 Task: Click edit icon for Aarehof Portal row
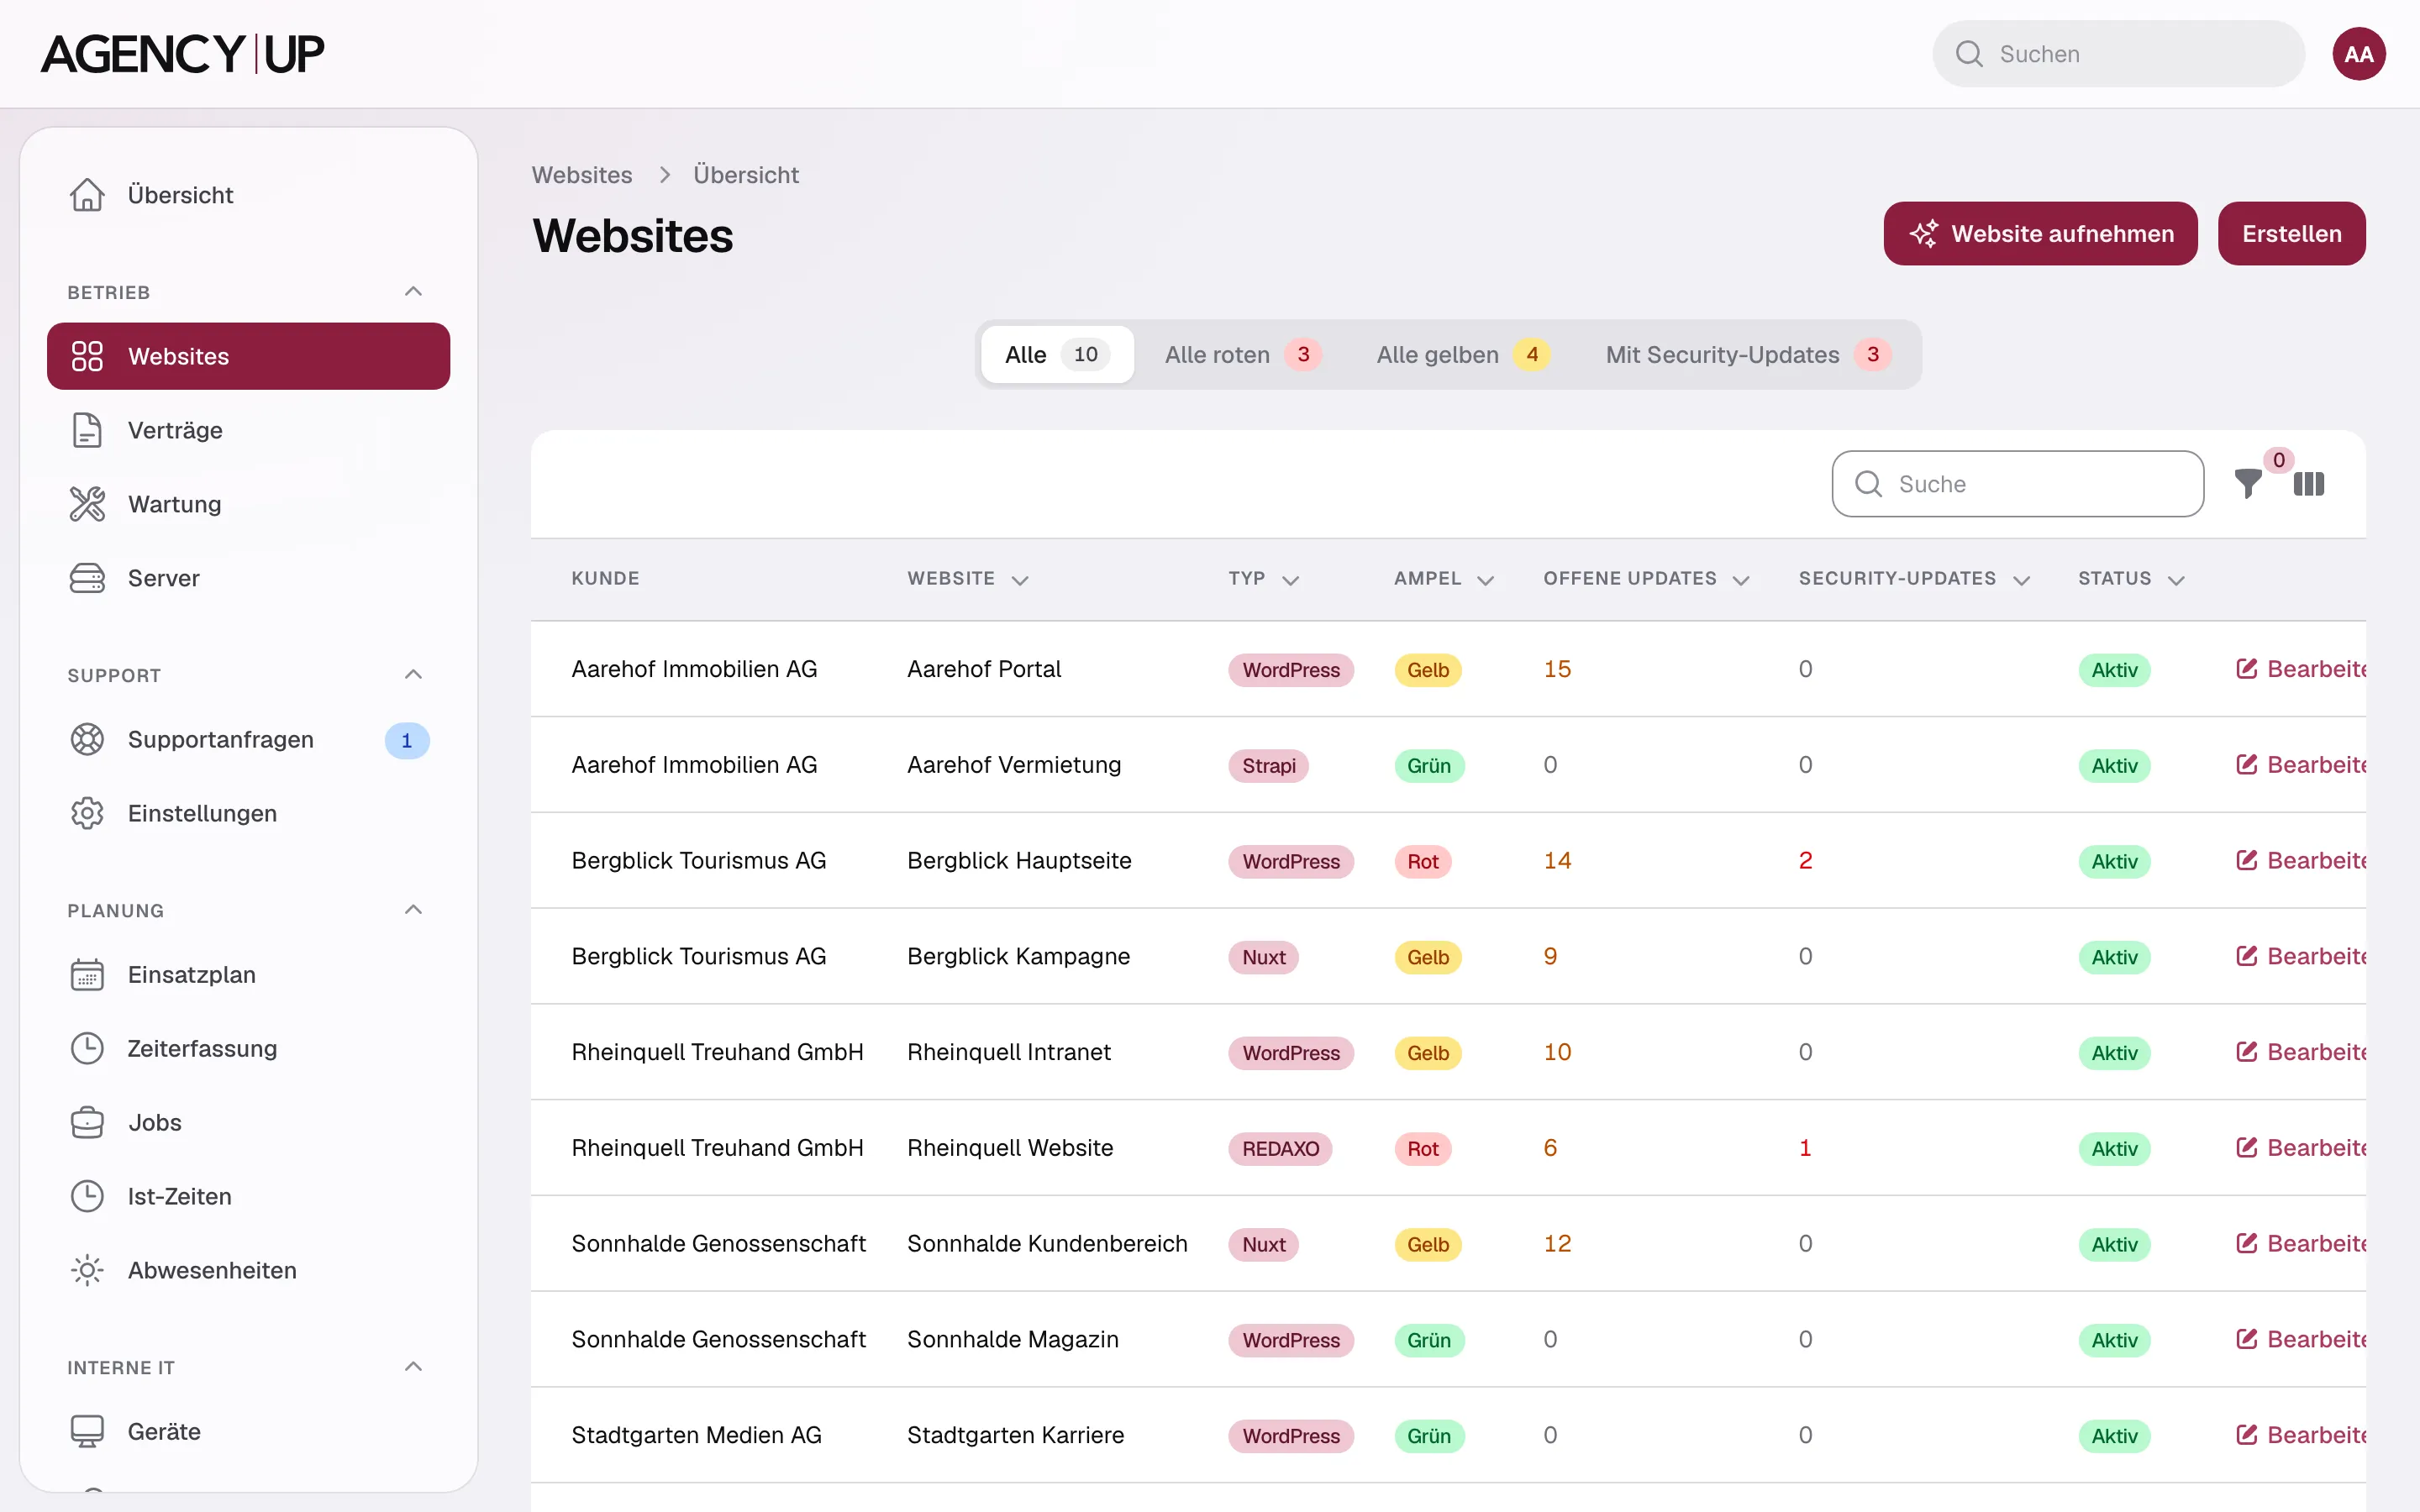(2246, 669)
